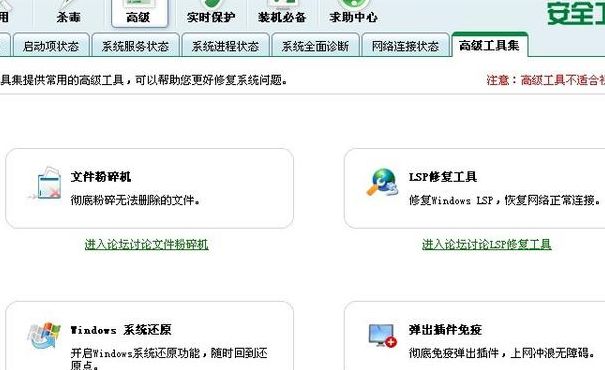Switch to 系统进程状态 tab
The width and height of the screenshot is (605, 370).
226,46
